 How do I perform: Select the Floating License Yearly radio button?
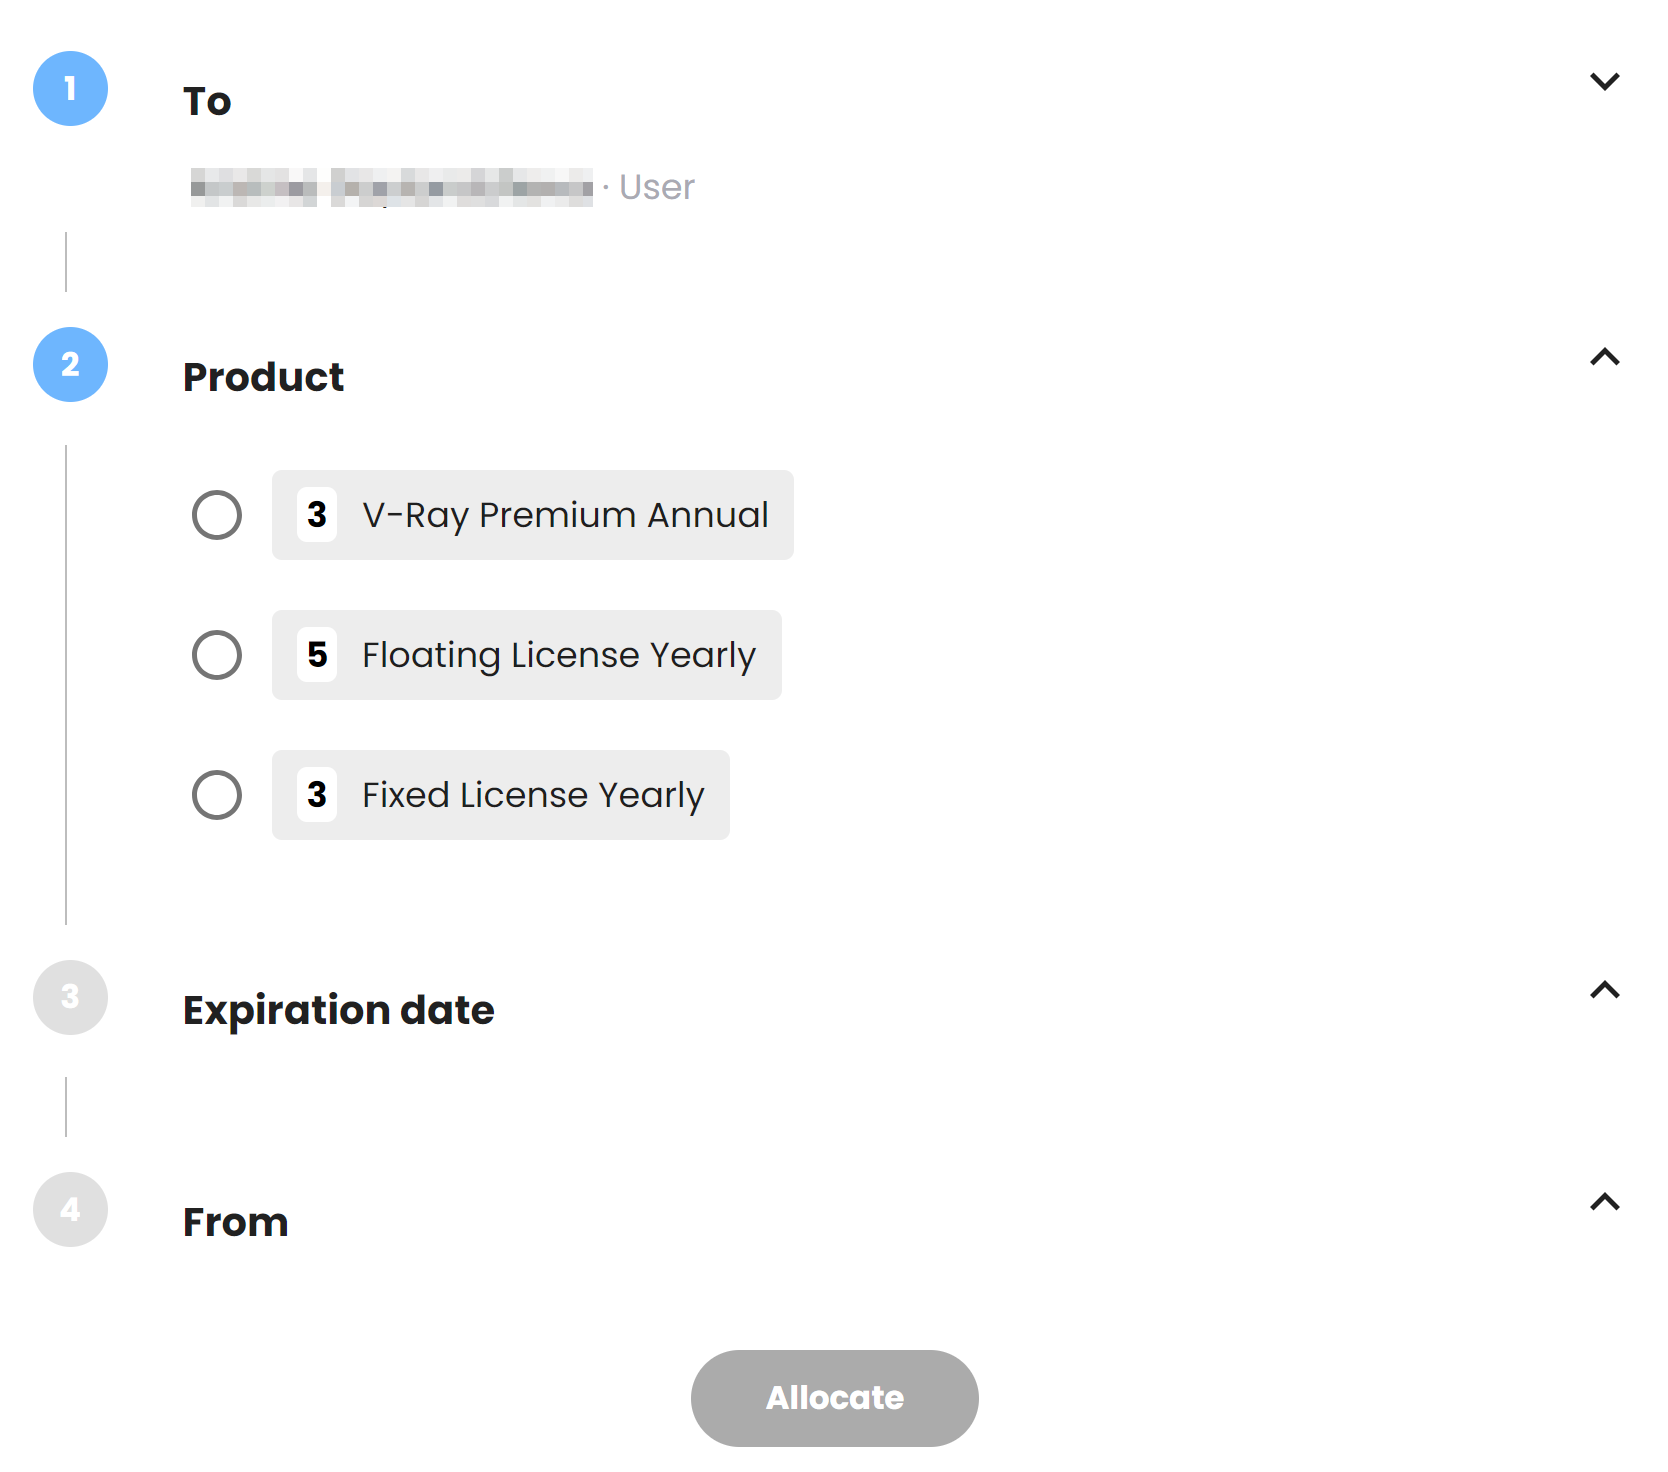point(217,655)
